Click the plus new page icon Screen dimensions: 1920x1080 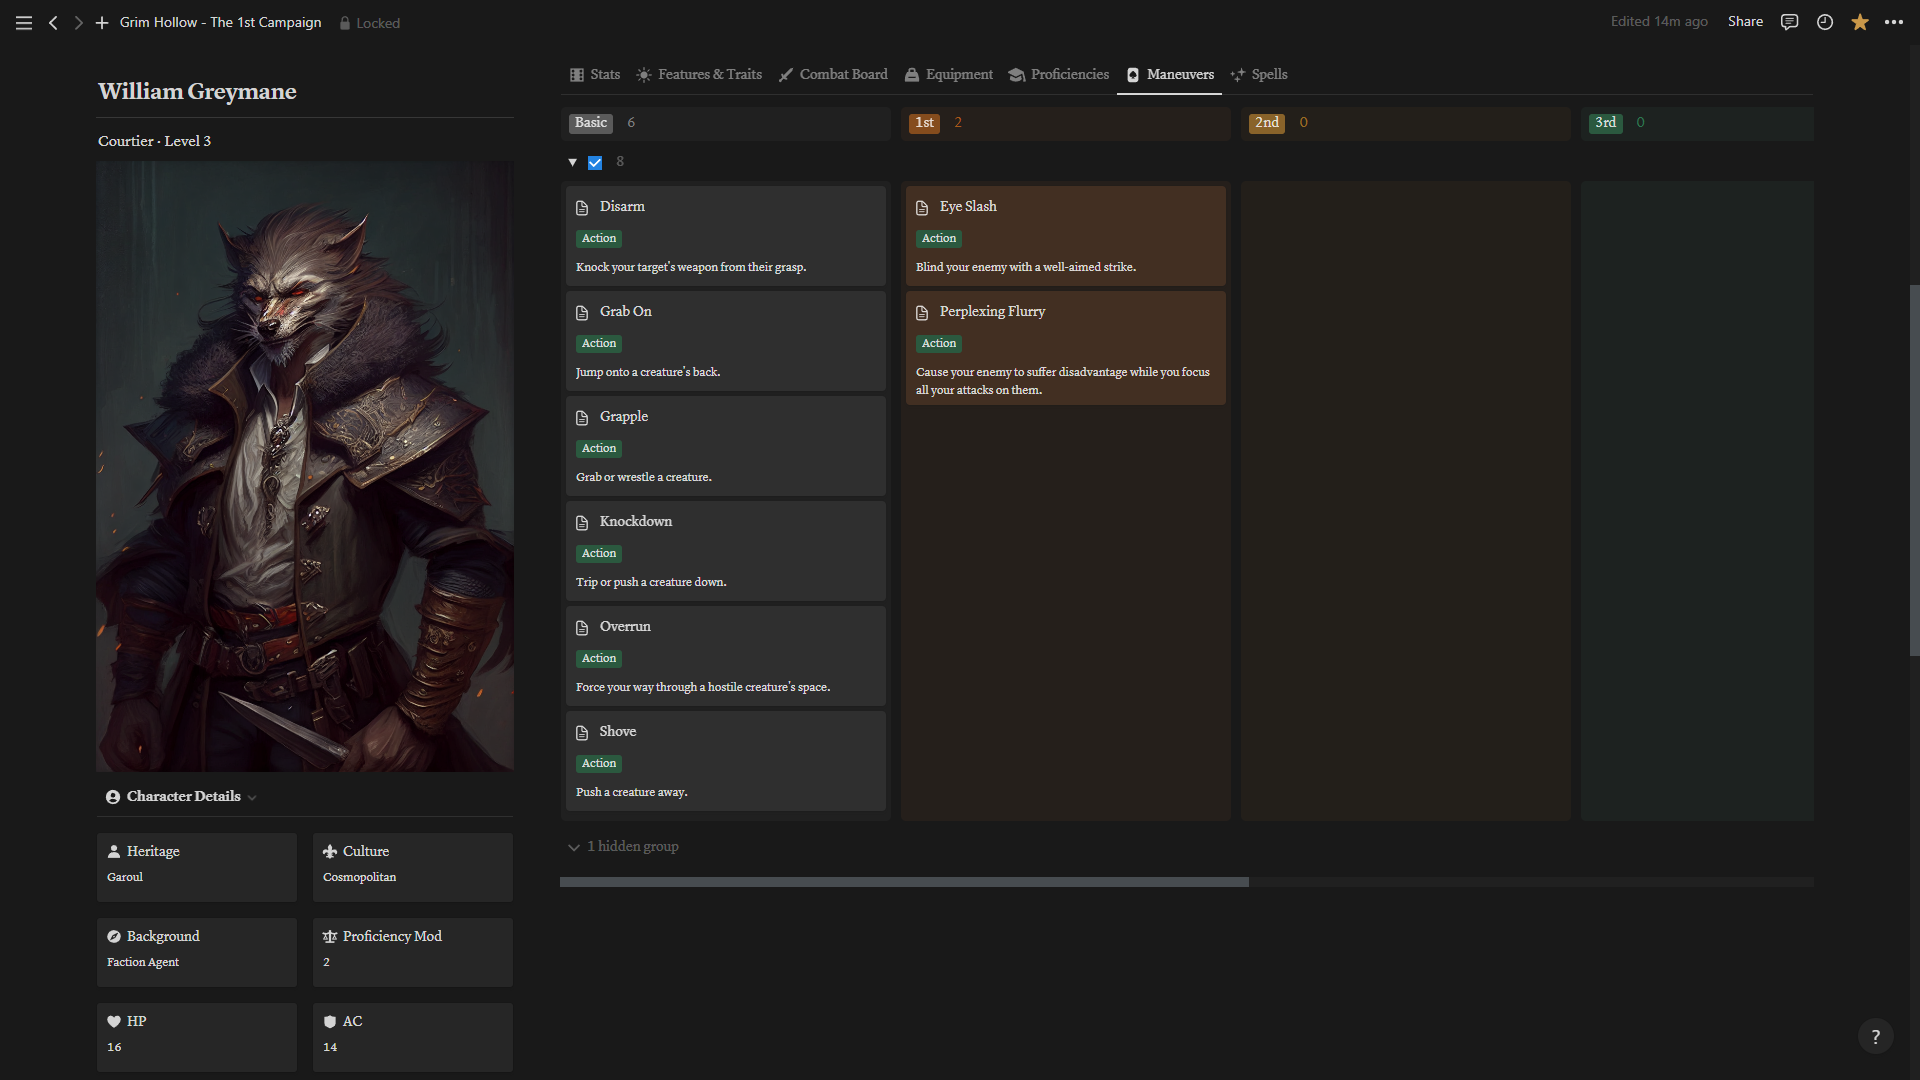coord(102,22)
